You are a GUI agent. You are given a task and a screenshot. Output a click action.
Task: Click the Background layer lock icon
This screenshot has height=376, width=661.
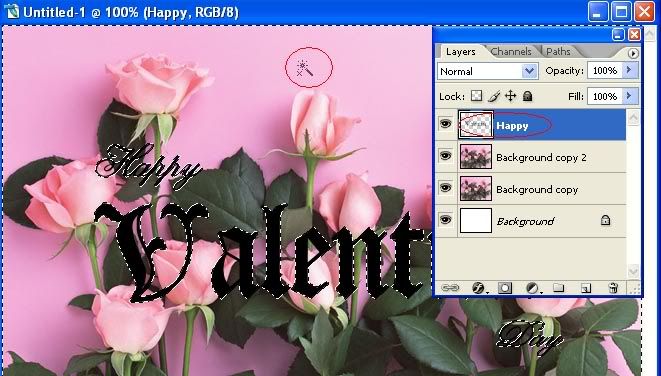tap(605, 220)
